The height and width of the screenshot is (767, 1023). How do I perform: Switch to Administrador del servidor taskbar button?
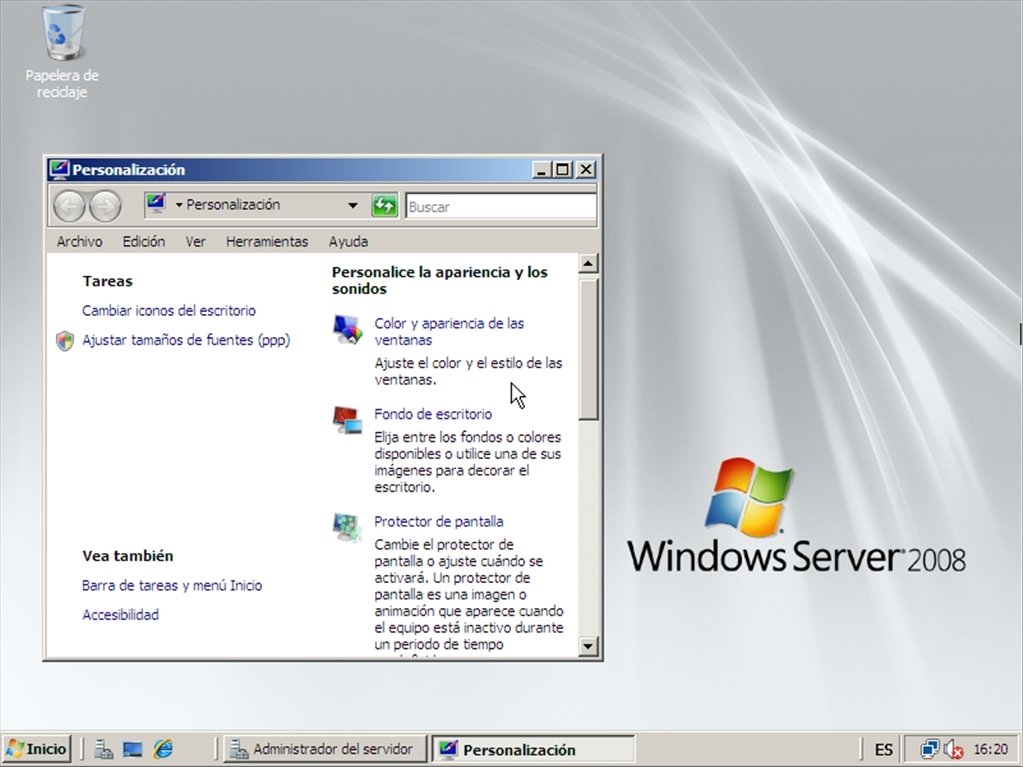(x=325, y=749)
